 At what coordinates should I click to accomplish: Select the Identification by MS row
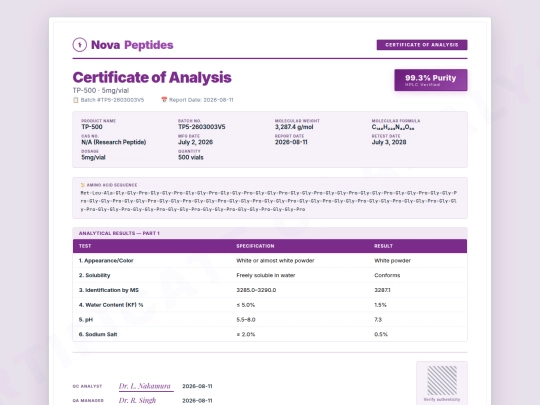pos(270,290)
